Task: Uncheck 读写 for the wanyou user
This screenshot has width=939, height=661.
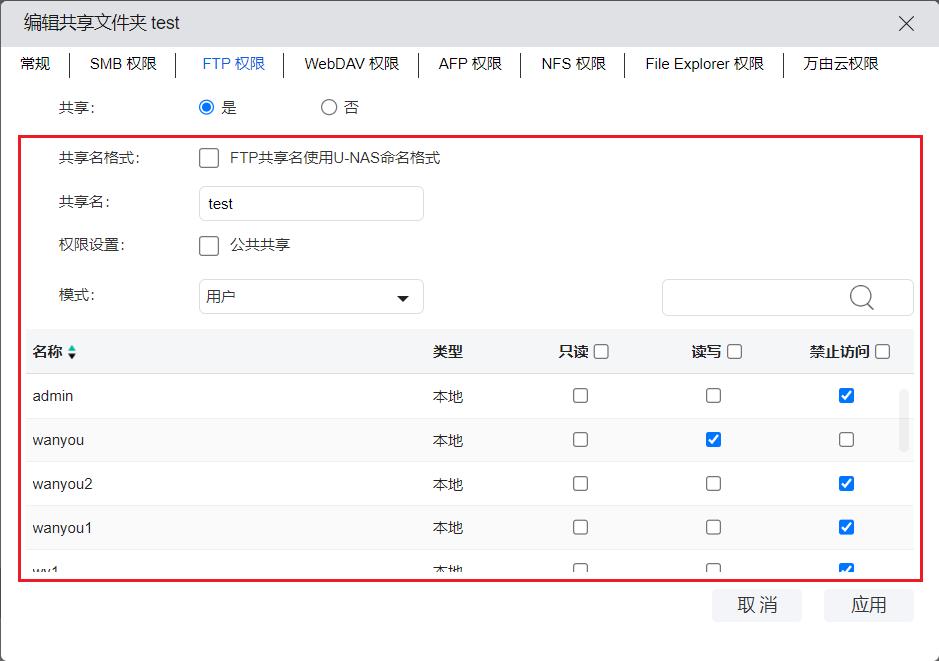Action: coord(713,440)
